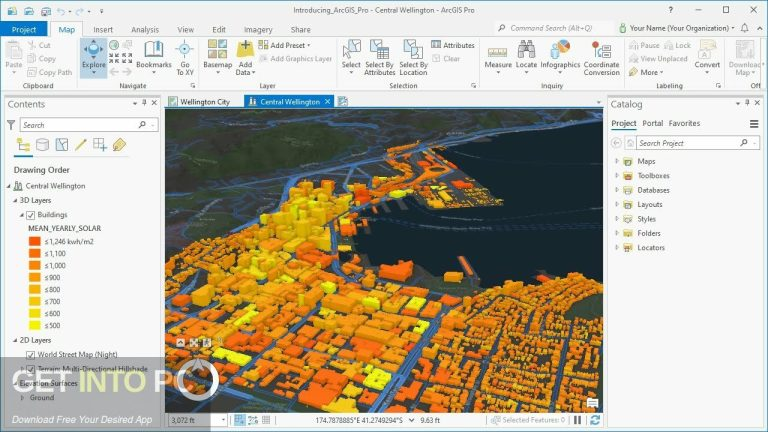Viewport: 768px width, 432px height.
Task: Toggle Terrain Multi-Directional Hillshade layer visibility
Action: pyautogui.click(x=30, y=369)
